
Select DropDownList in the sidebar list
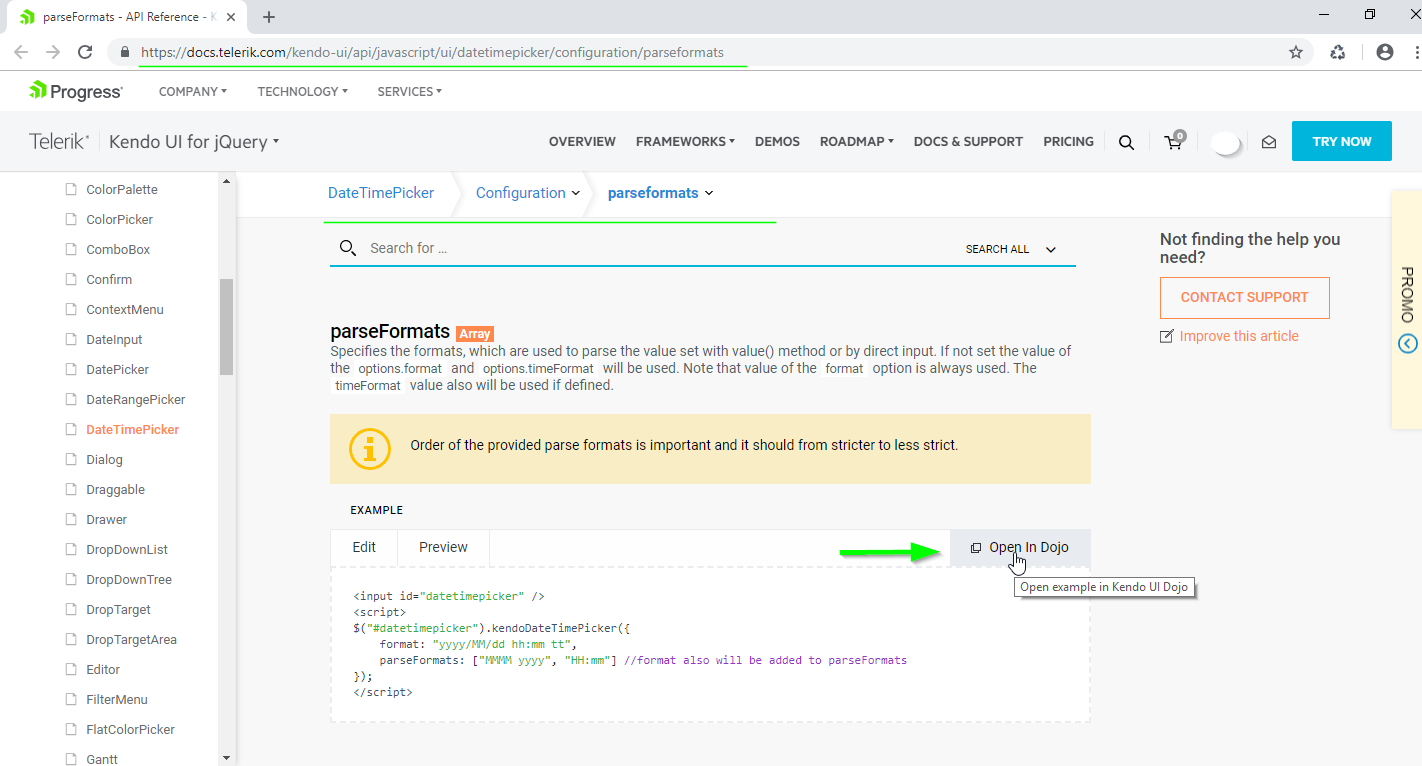click(127, 549)
